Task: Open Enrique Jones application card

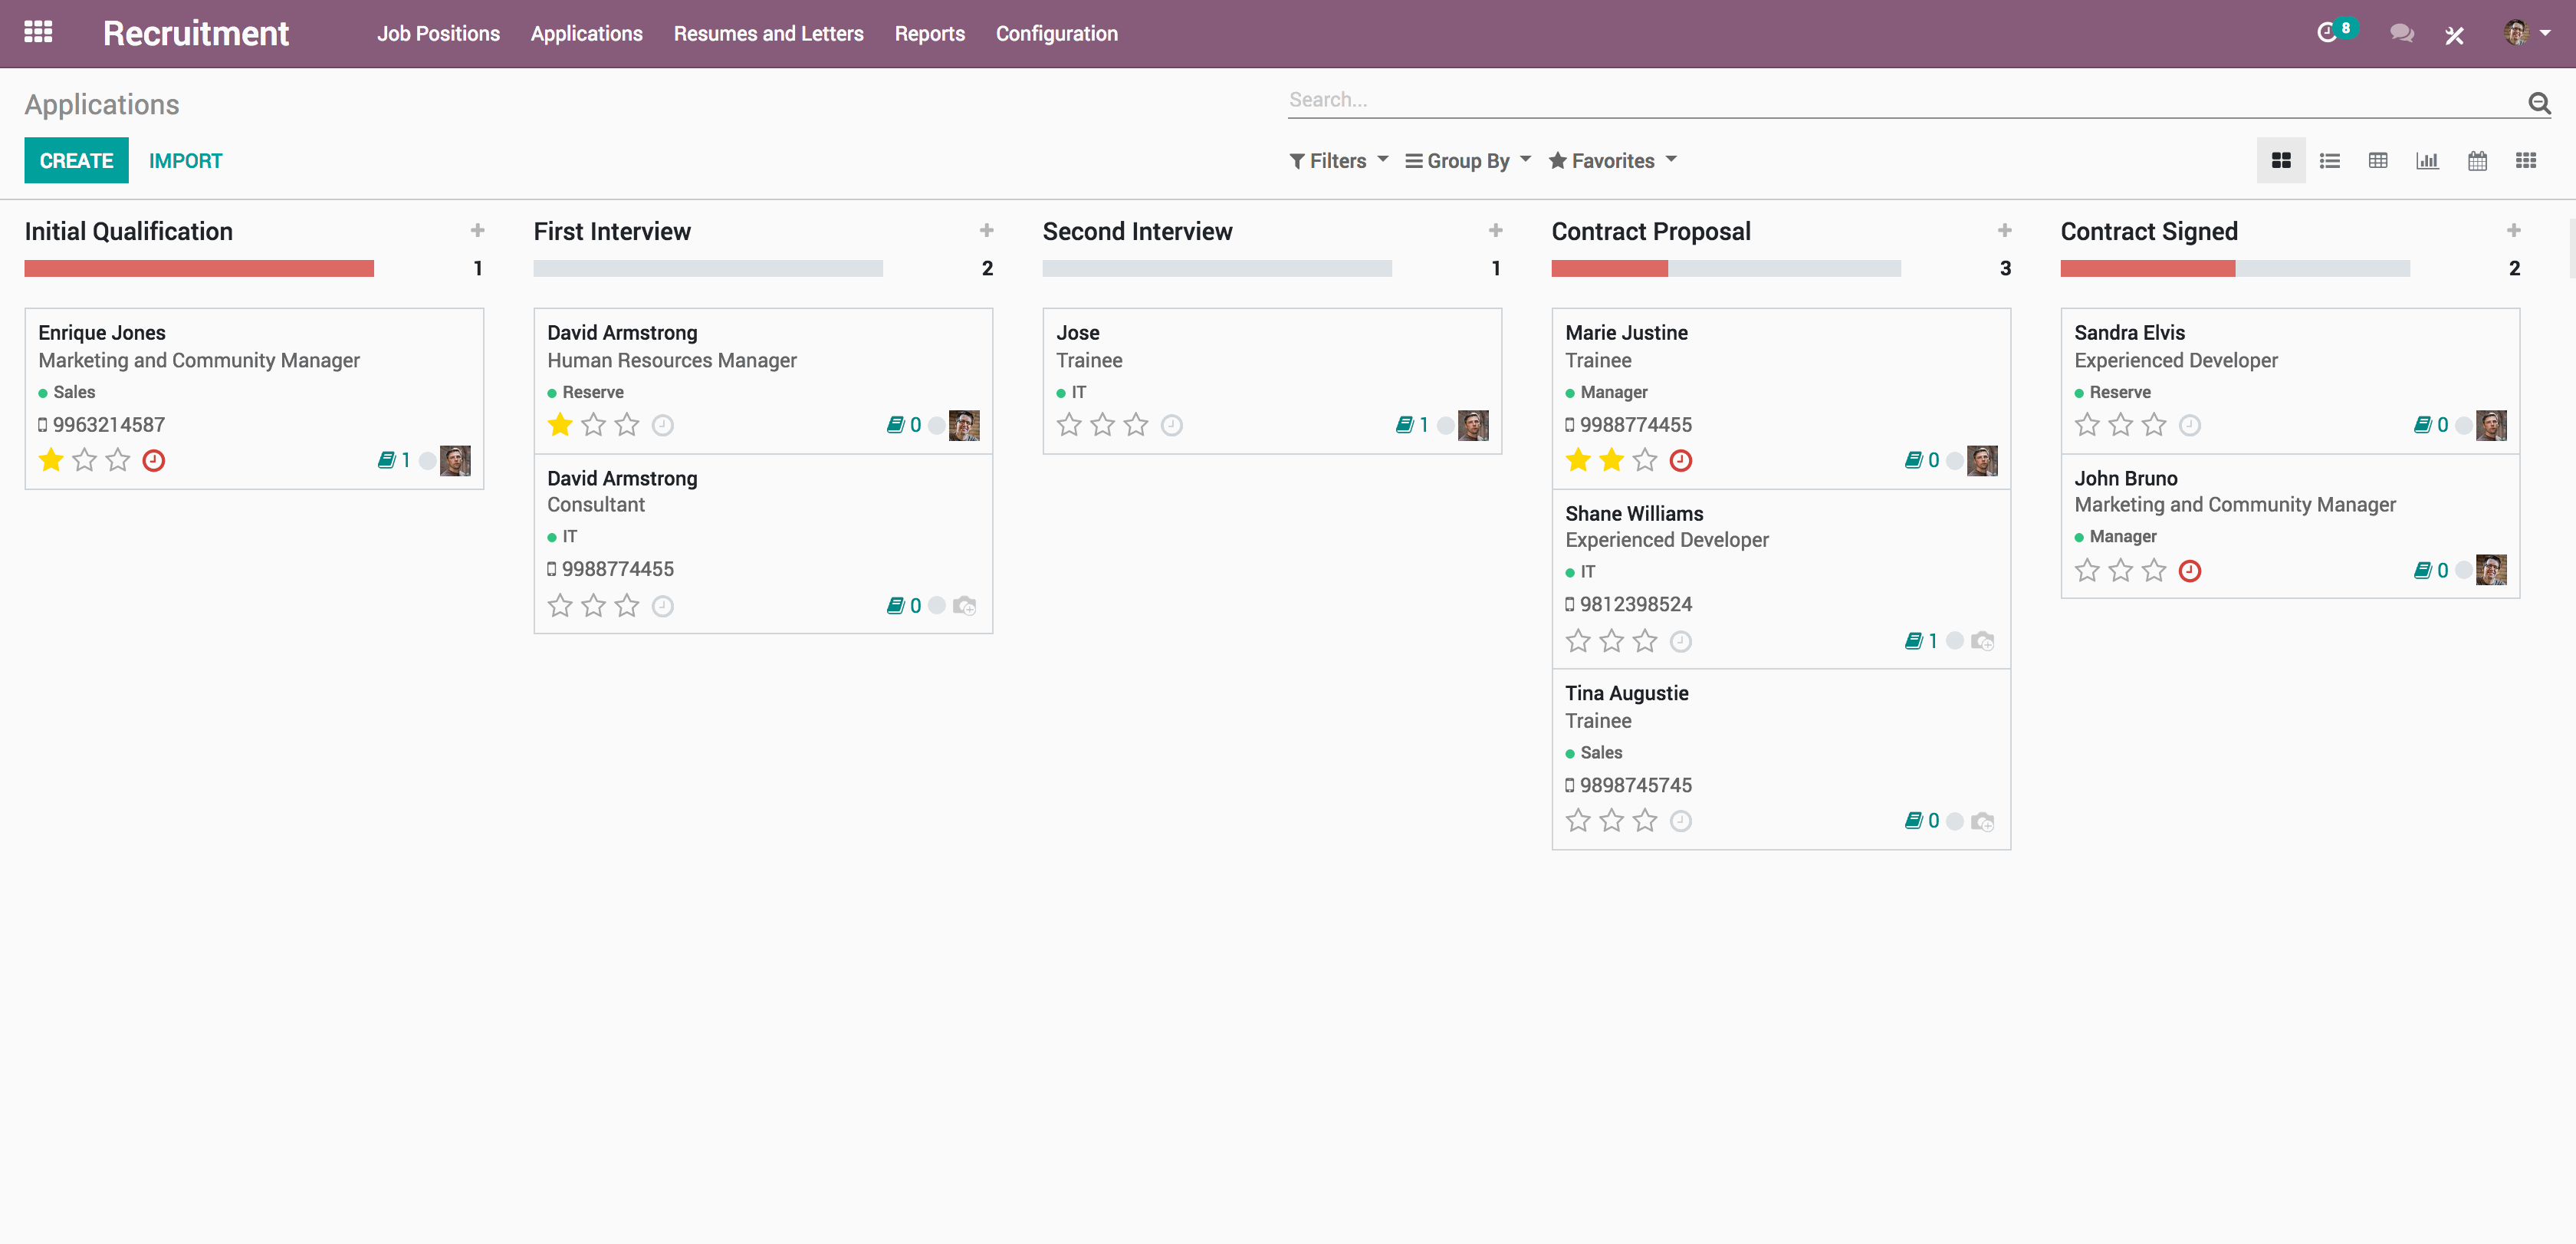Action: tap(254, 399)
